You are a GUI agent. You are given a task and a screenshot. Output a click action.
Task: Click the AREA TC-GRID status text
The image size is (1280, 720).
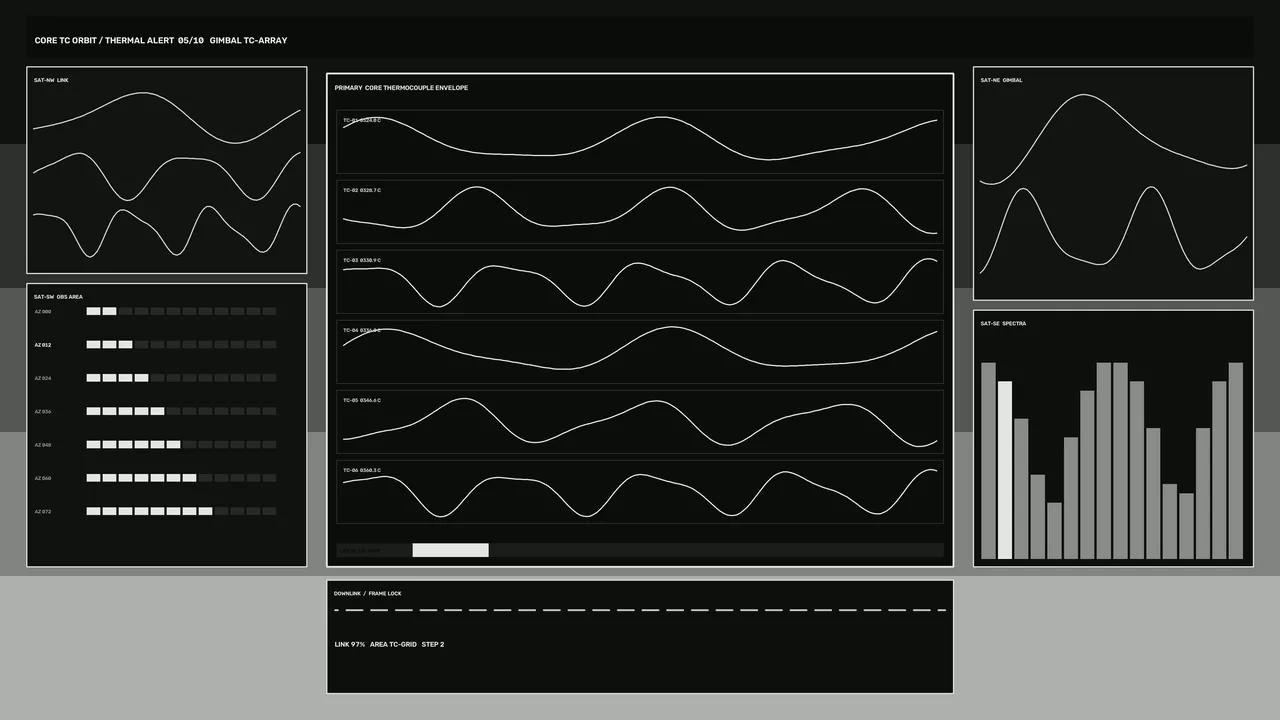coord(393,645)
